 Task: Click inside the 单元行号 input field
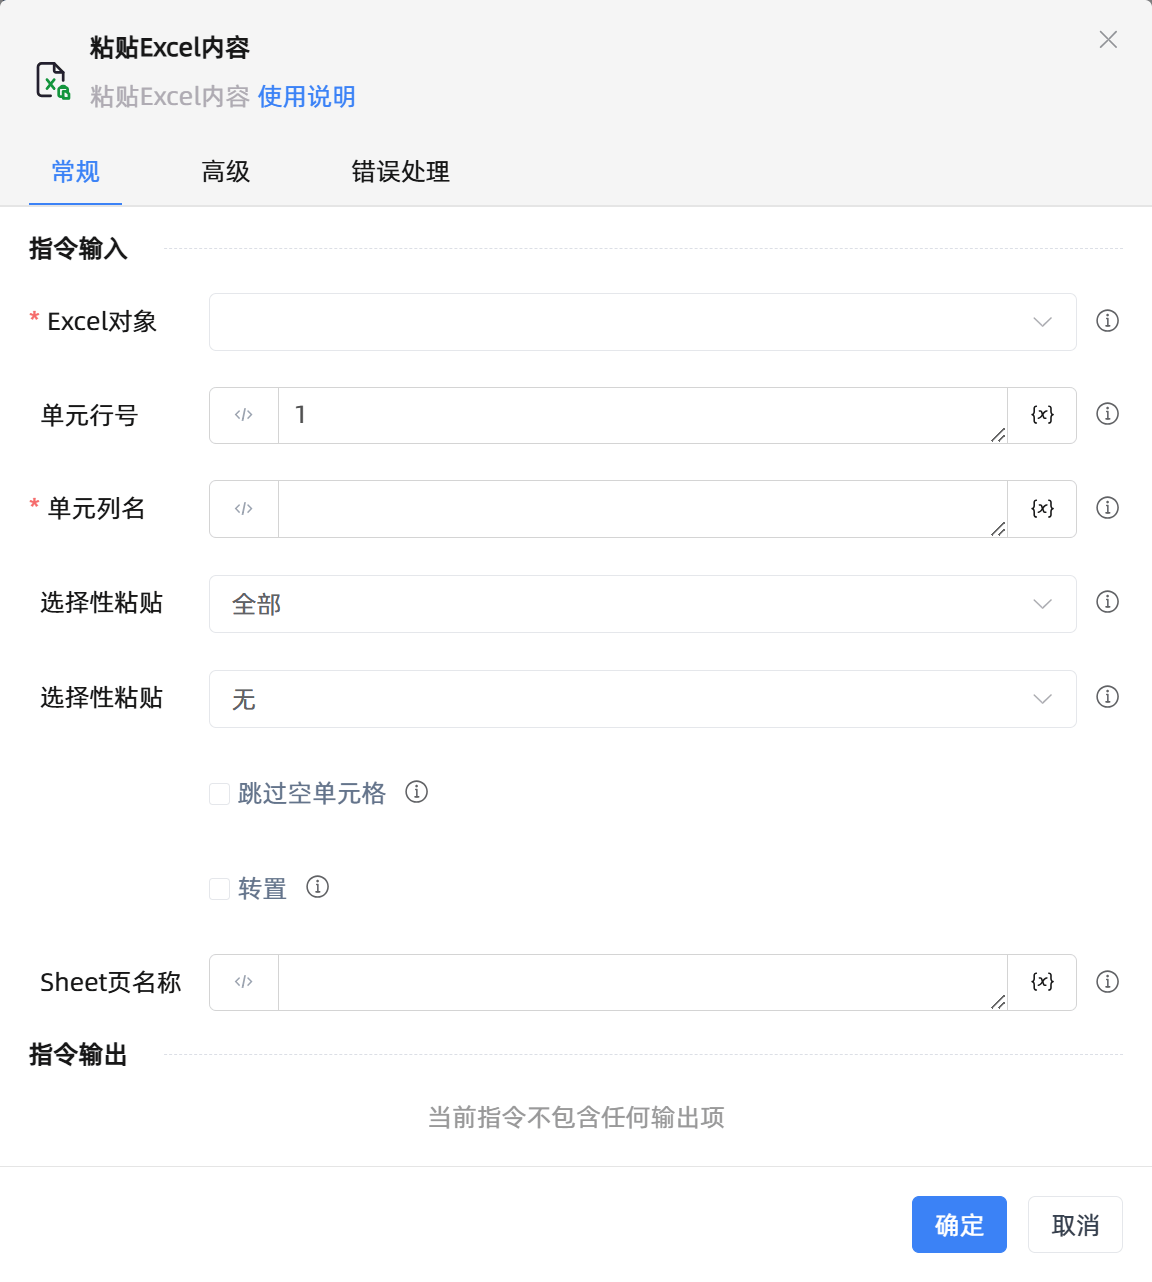640,415
